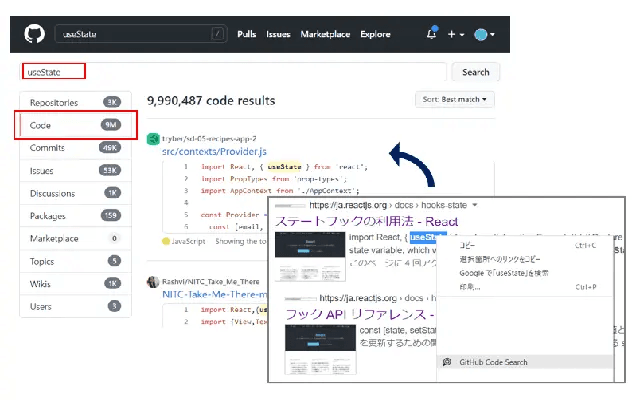Open the src/contexts/Provider.js file link

click(214, 151)
